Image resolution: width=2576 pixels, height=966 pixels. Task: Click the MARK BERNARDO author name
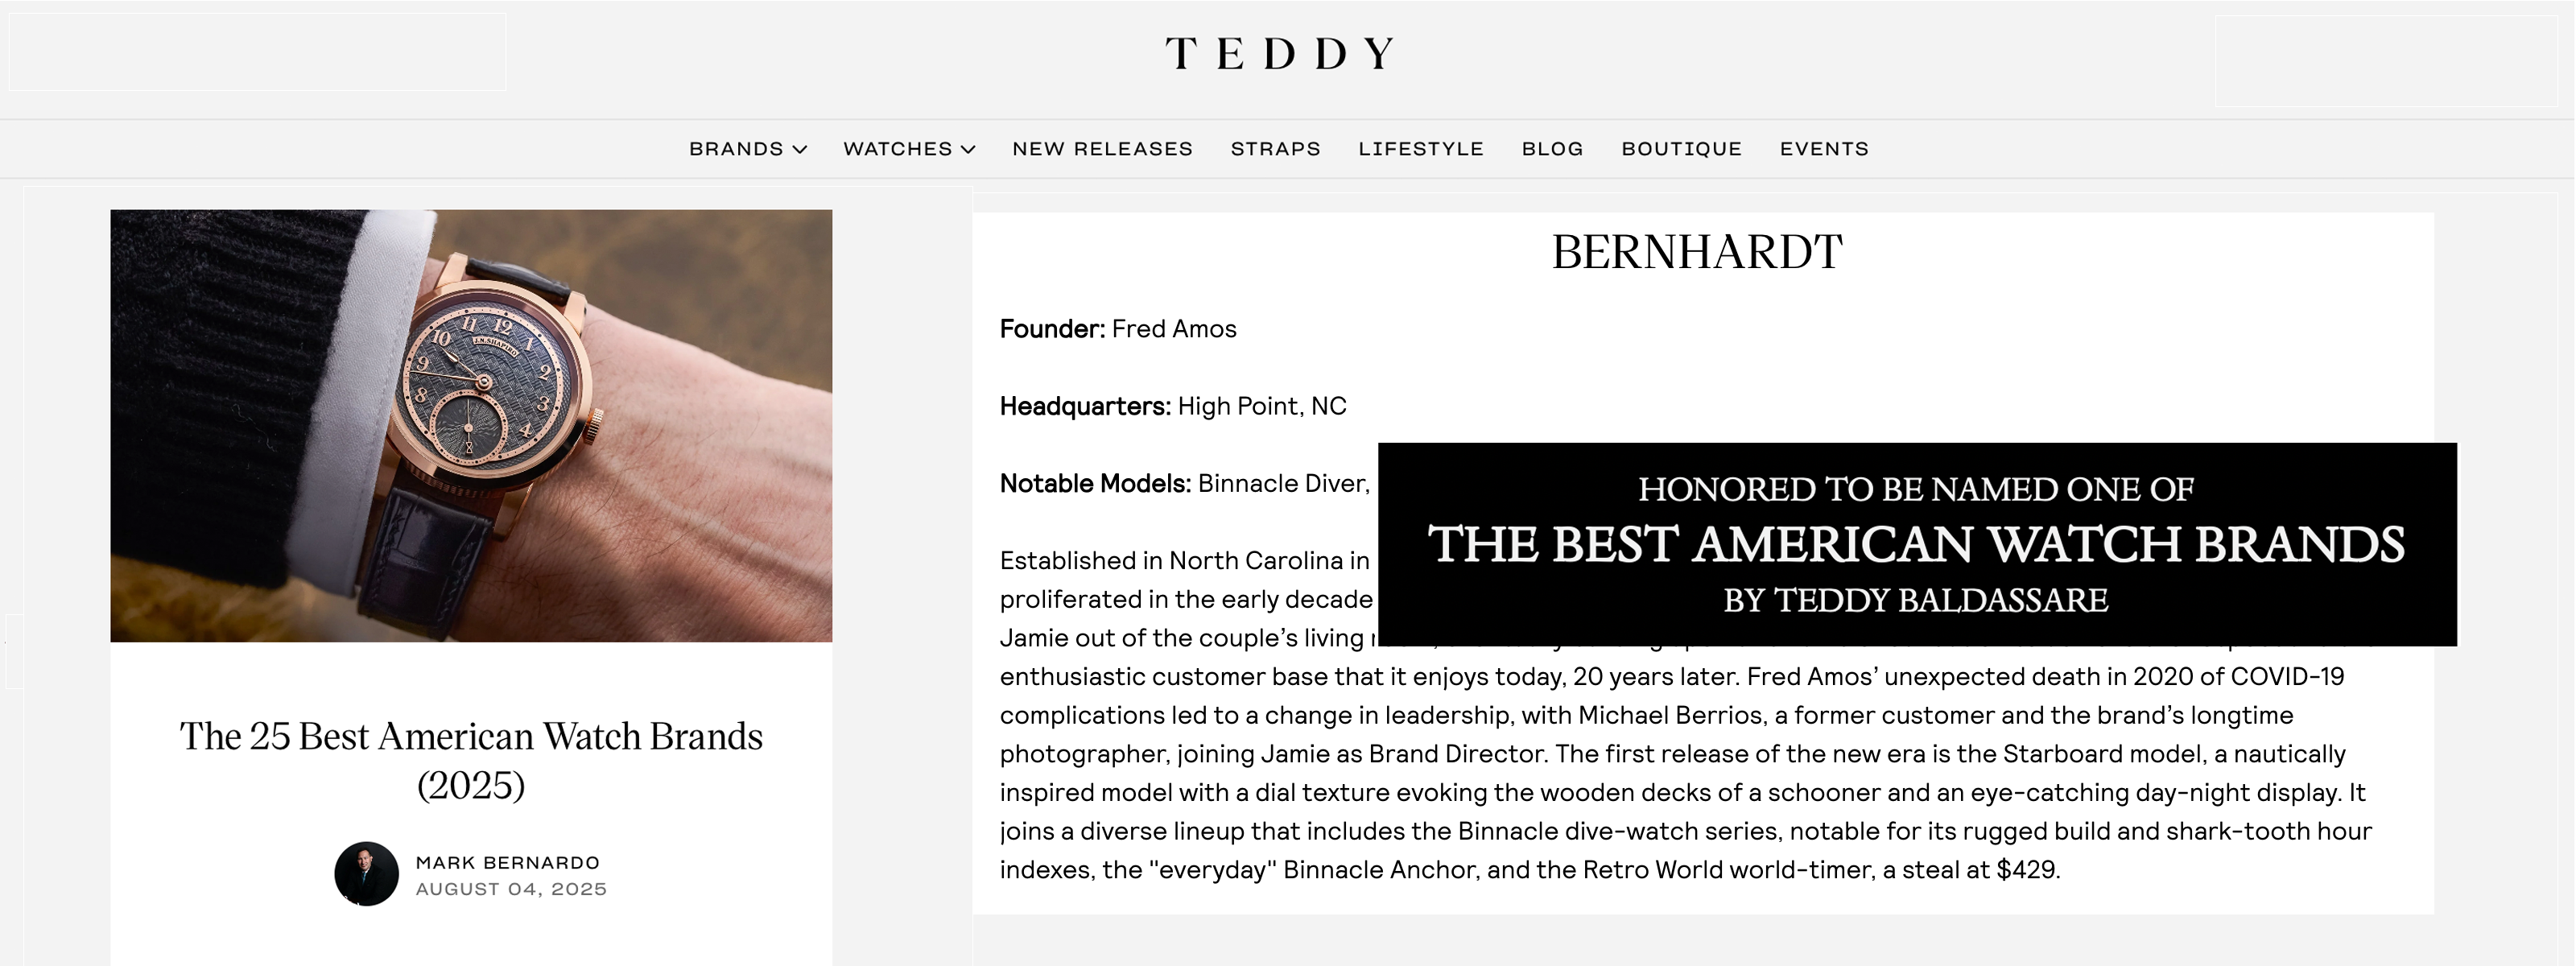click(507, 863)
